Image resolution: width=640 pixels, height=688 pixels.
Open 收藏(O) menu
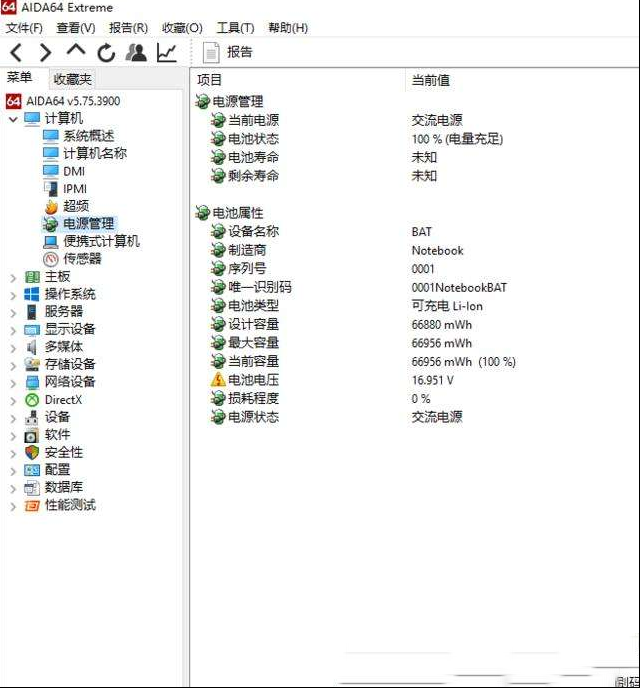[182, 28]
